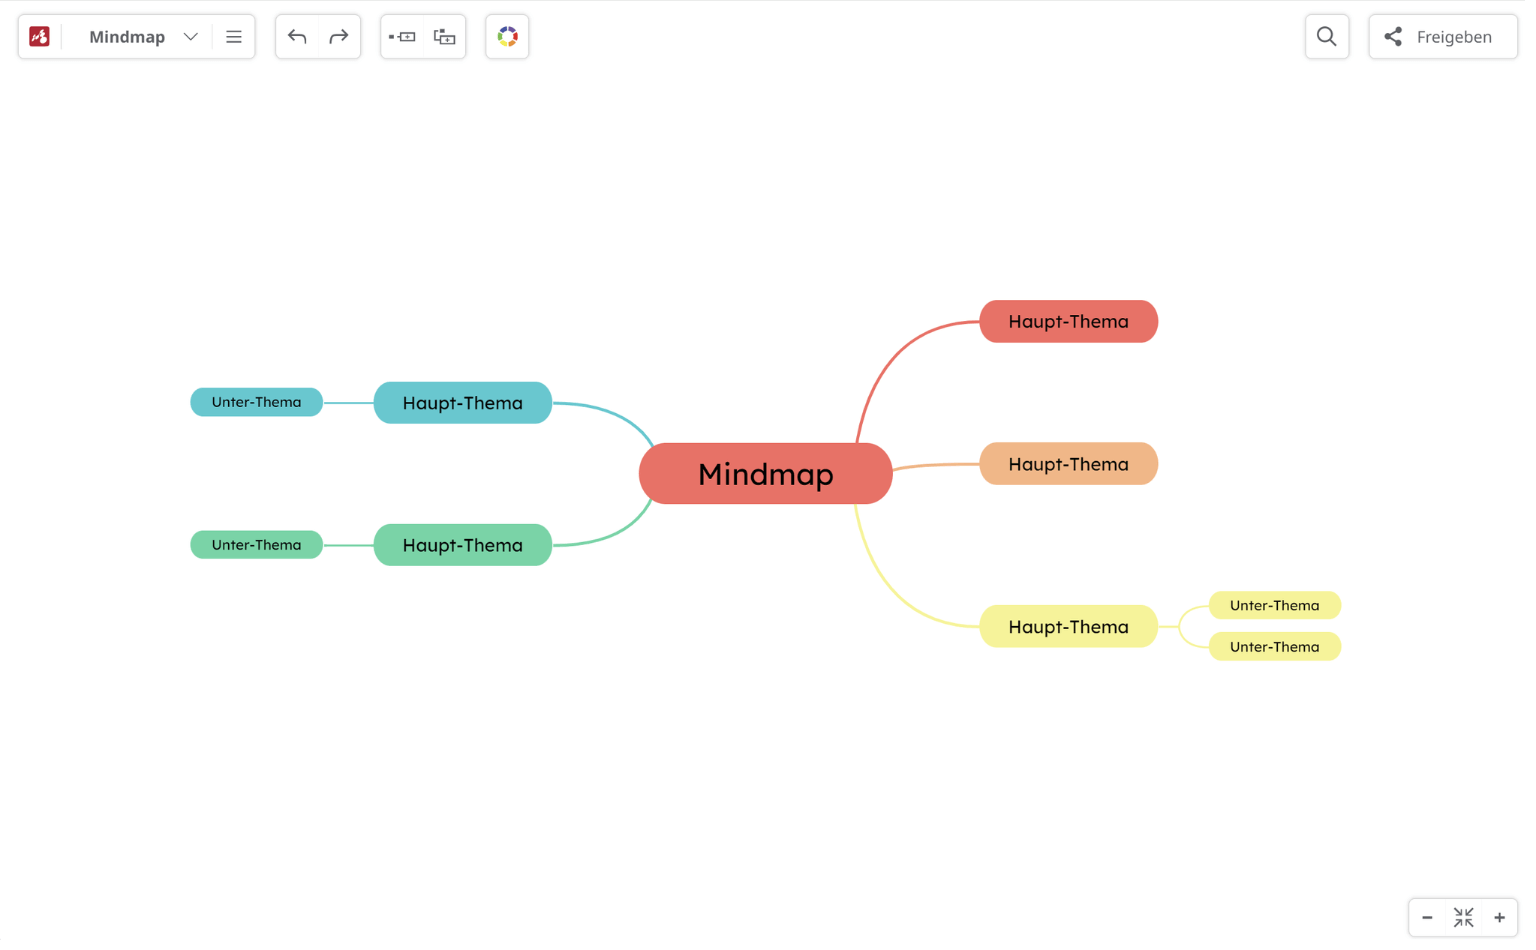The height and width of the screenshot is (950, 1536).
Task: Select the upper yellow Unter-Thema node
Action: [x=1275, y=605]
